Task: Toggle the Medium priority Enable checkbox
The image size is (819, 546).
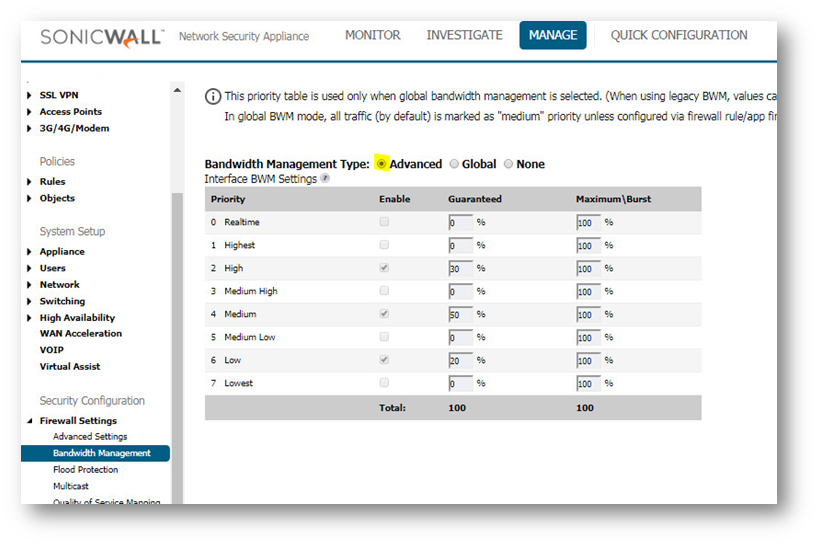Action: 385,314
